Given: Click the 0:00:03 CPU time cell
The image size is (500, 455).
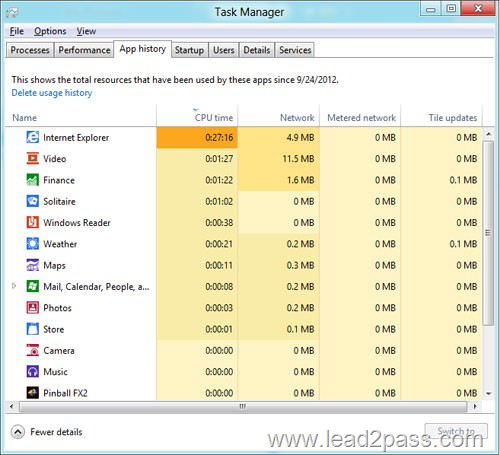Looking at the screenshot, I should click(x=197, y=308).
